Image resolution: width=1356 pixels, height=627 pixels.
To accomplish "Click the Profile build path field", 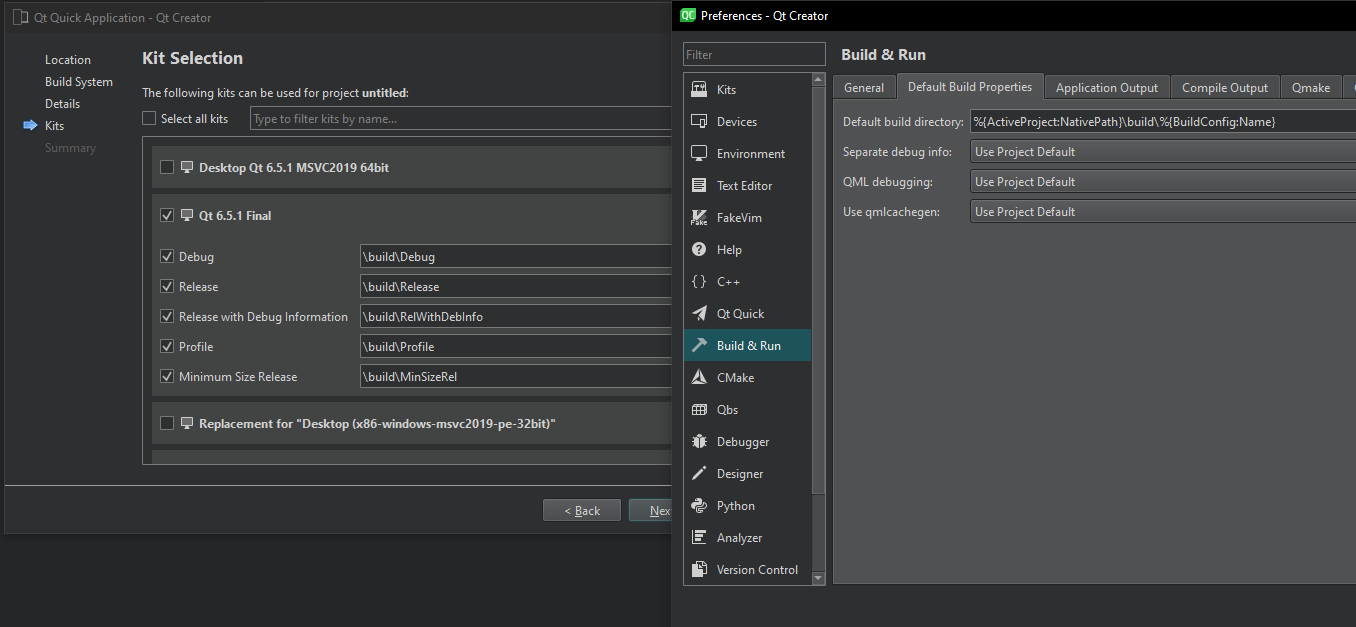I will [x=516, y=346].
